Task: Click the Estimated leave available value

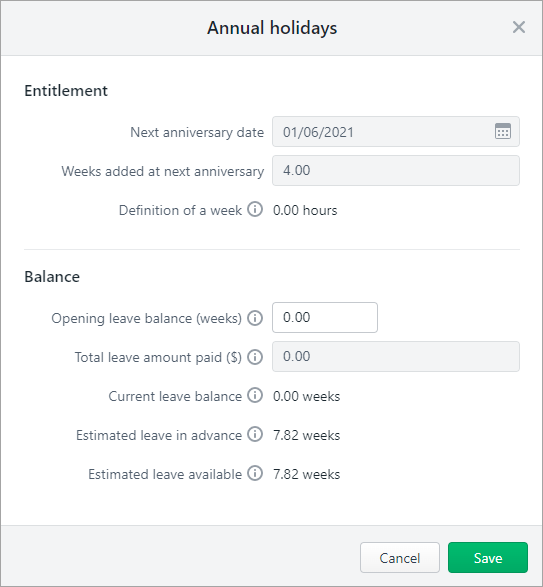Action: tap(306, 474)
